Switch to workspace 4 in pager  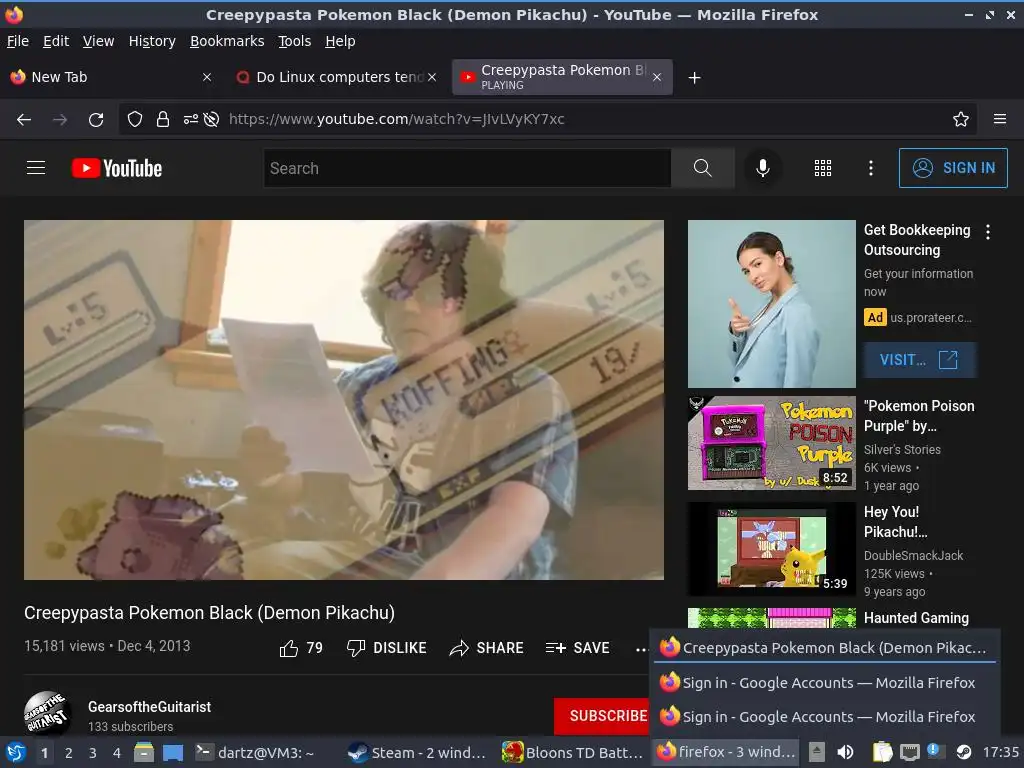(x=116, y=753)
